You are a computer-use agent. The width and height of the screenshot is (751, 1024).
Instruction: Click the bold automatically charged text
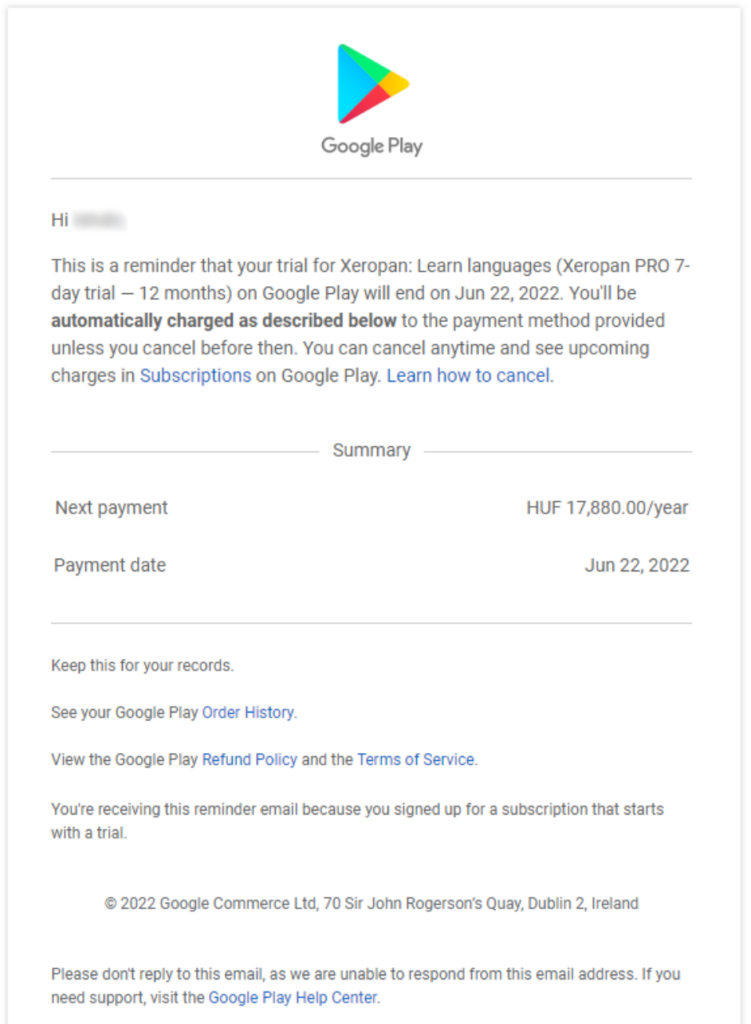tap(224, 321)
